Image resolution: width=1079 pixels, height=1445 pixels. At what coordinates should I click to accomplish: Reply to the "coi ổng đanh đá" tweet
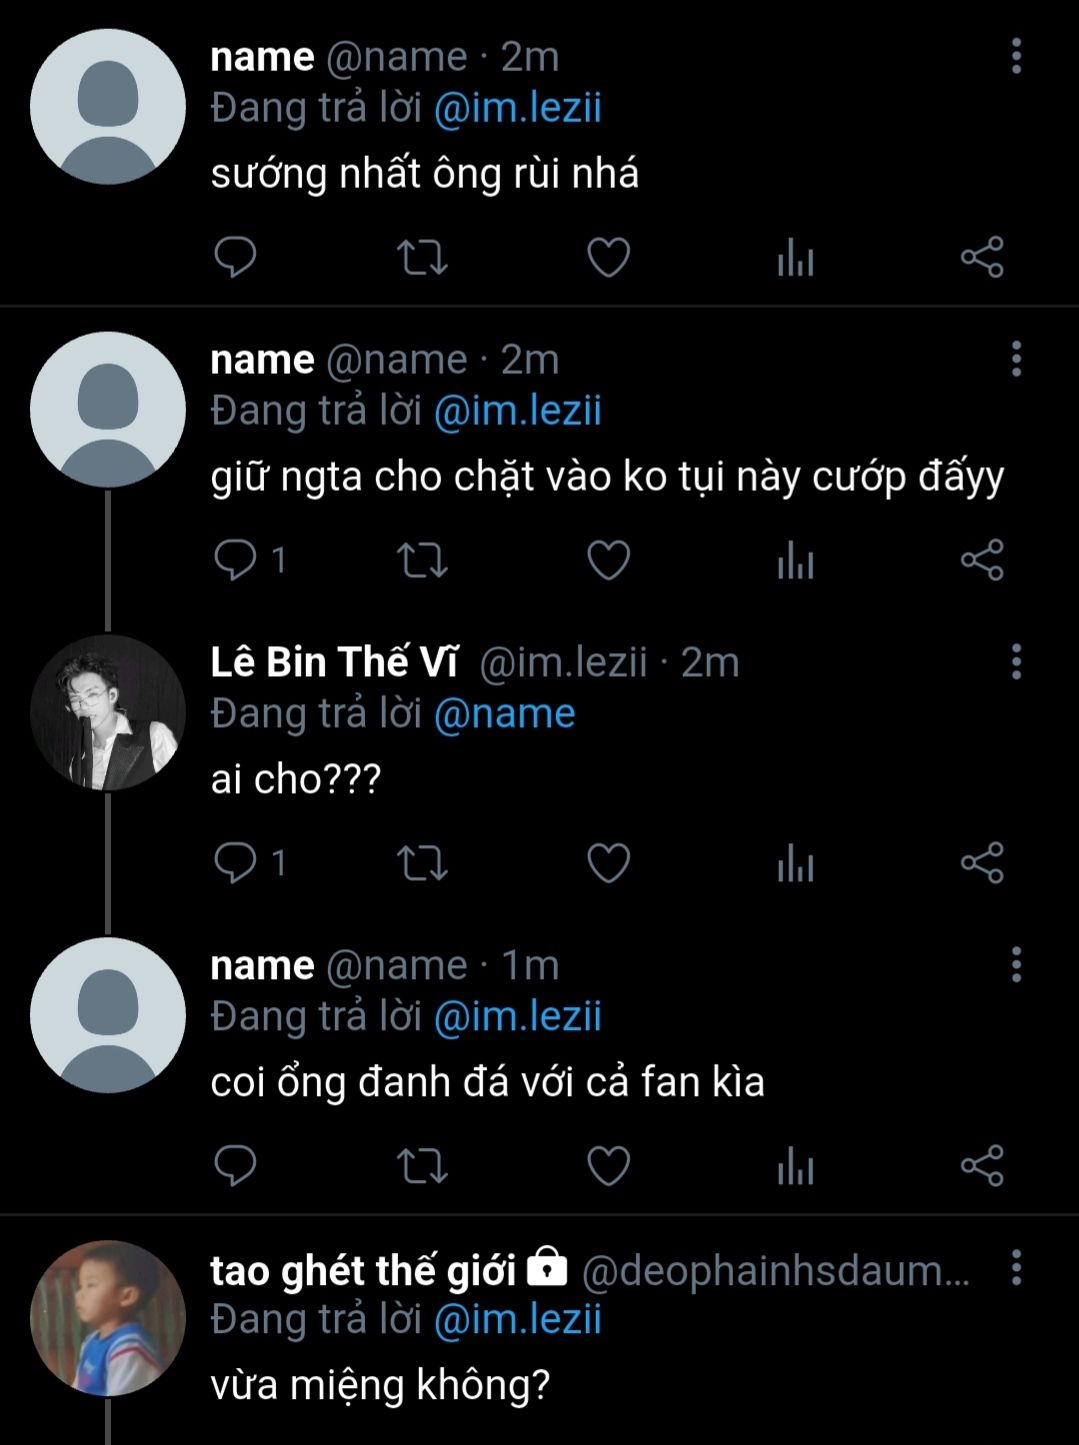[x=236, y=1166]
